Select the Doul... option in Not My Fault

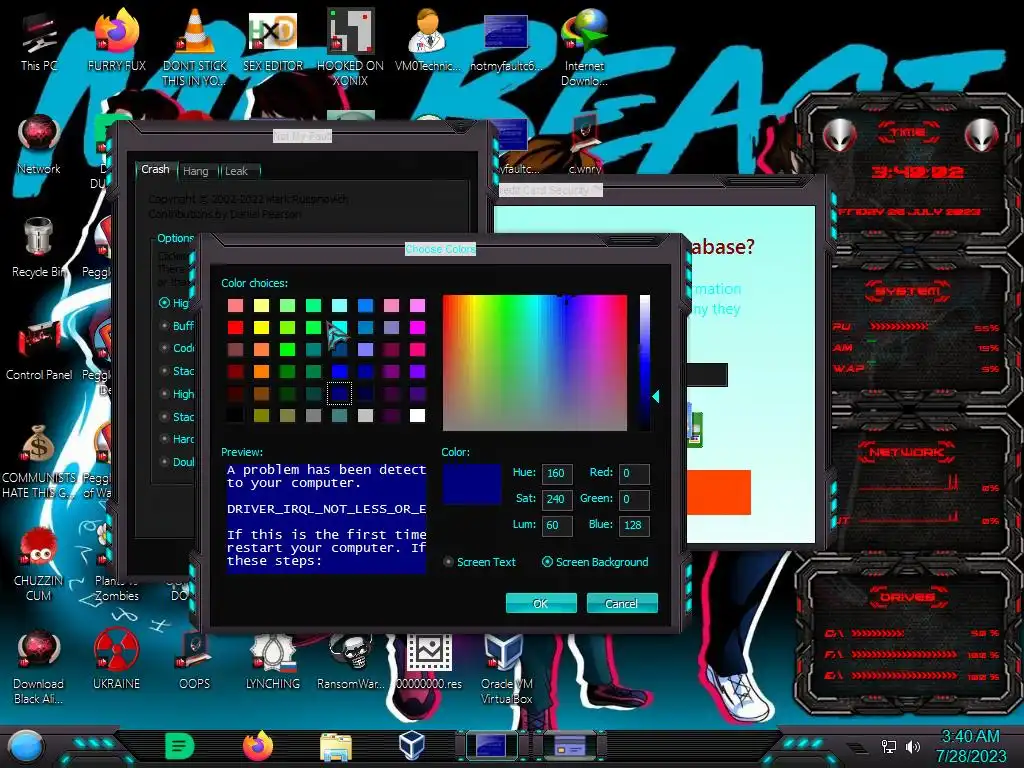[177, 462]
